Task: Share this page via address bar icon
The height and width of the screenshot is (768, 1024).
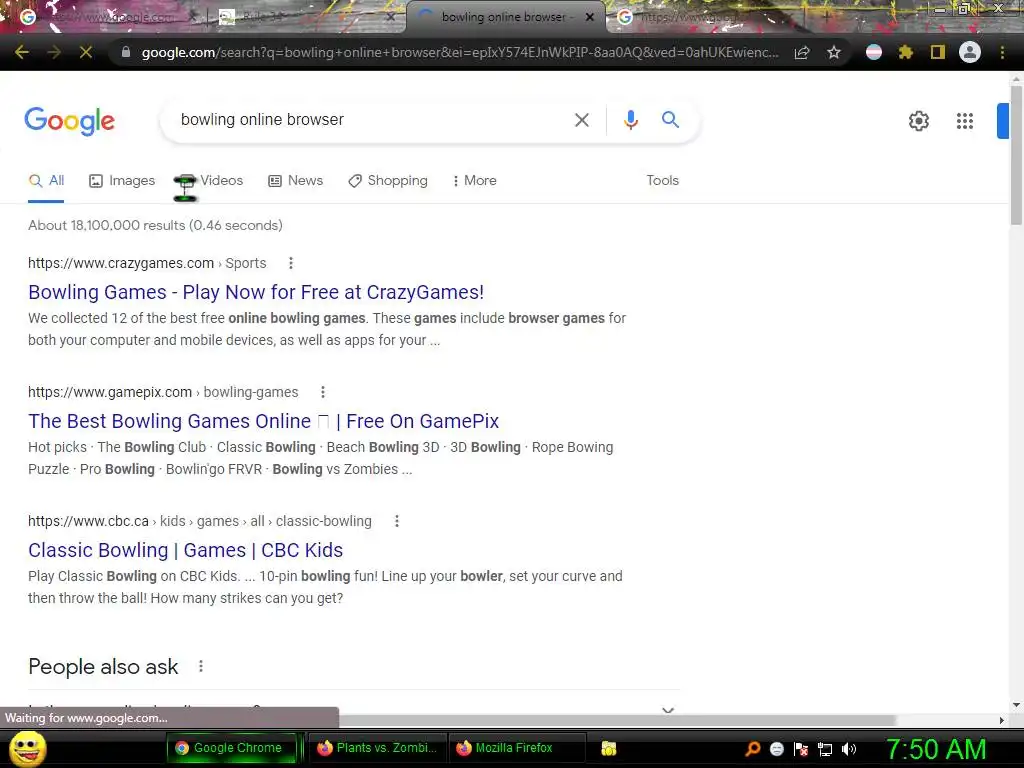Action: click(802, 52)
